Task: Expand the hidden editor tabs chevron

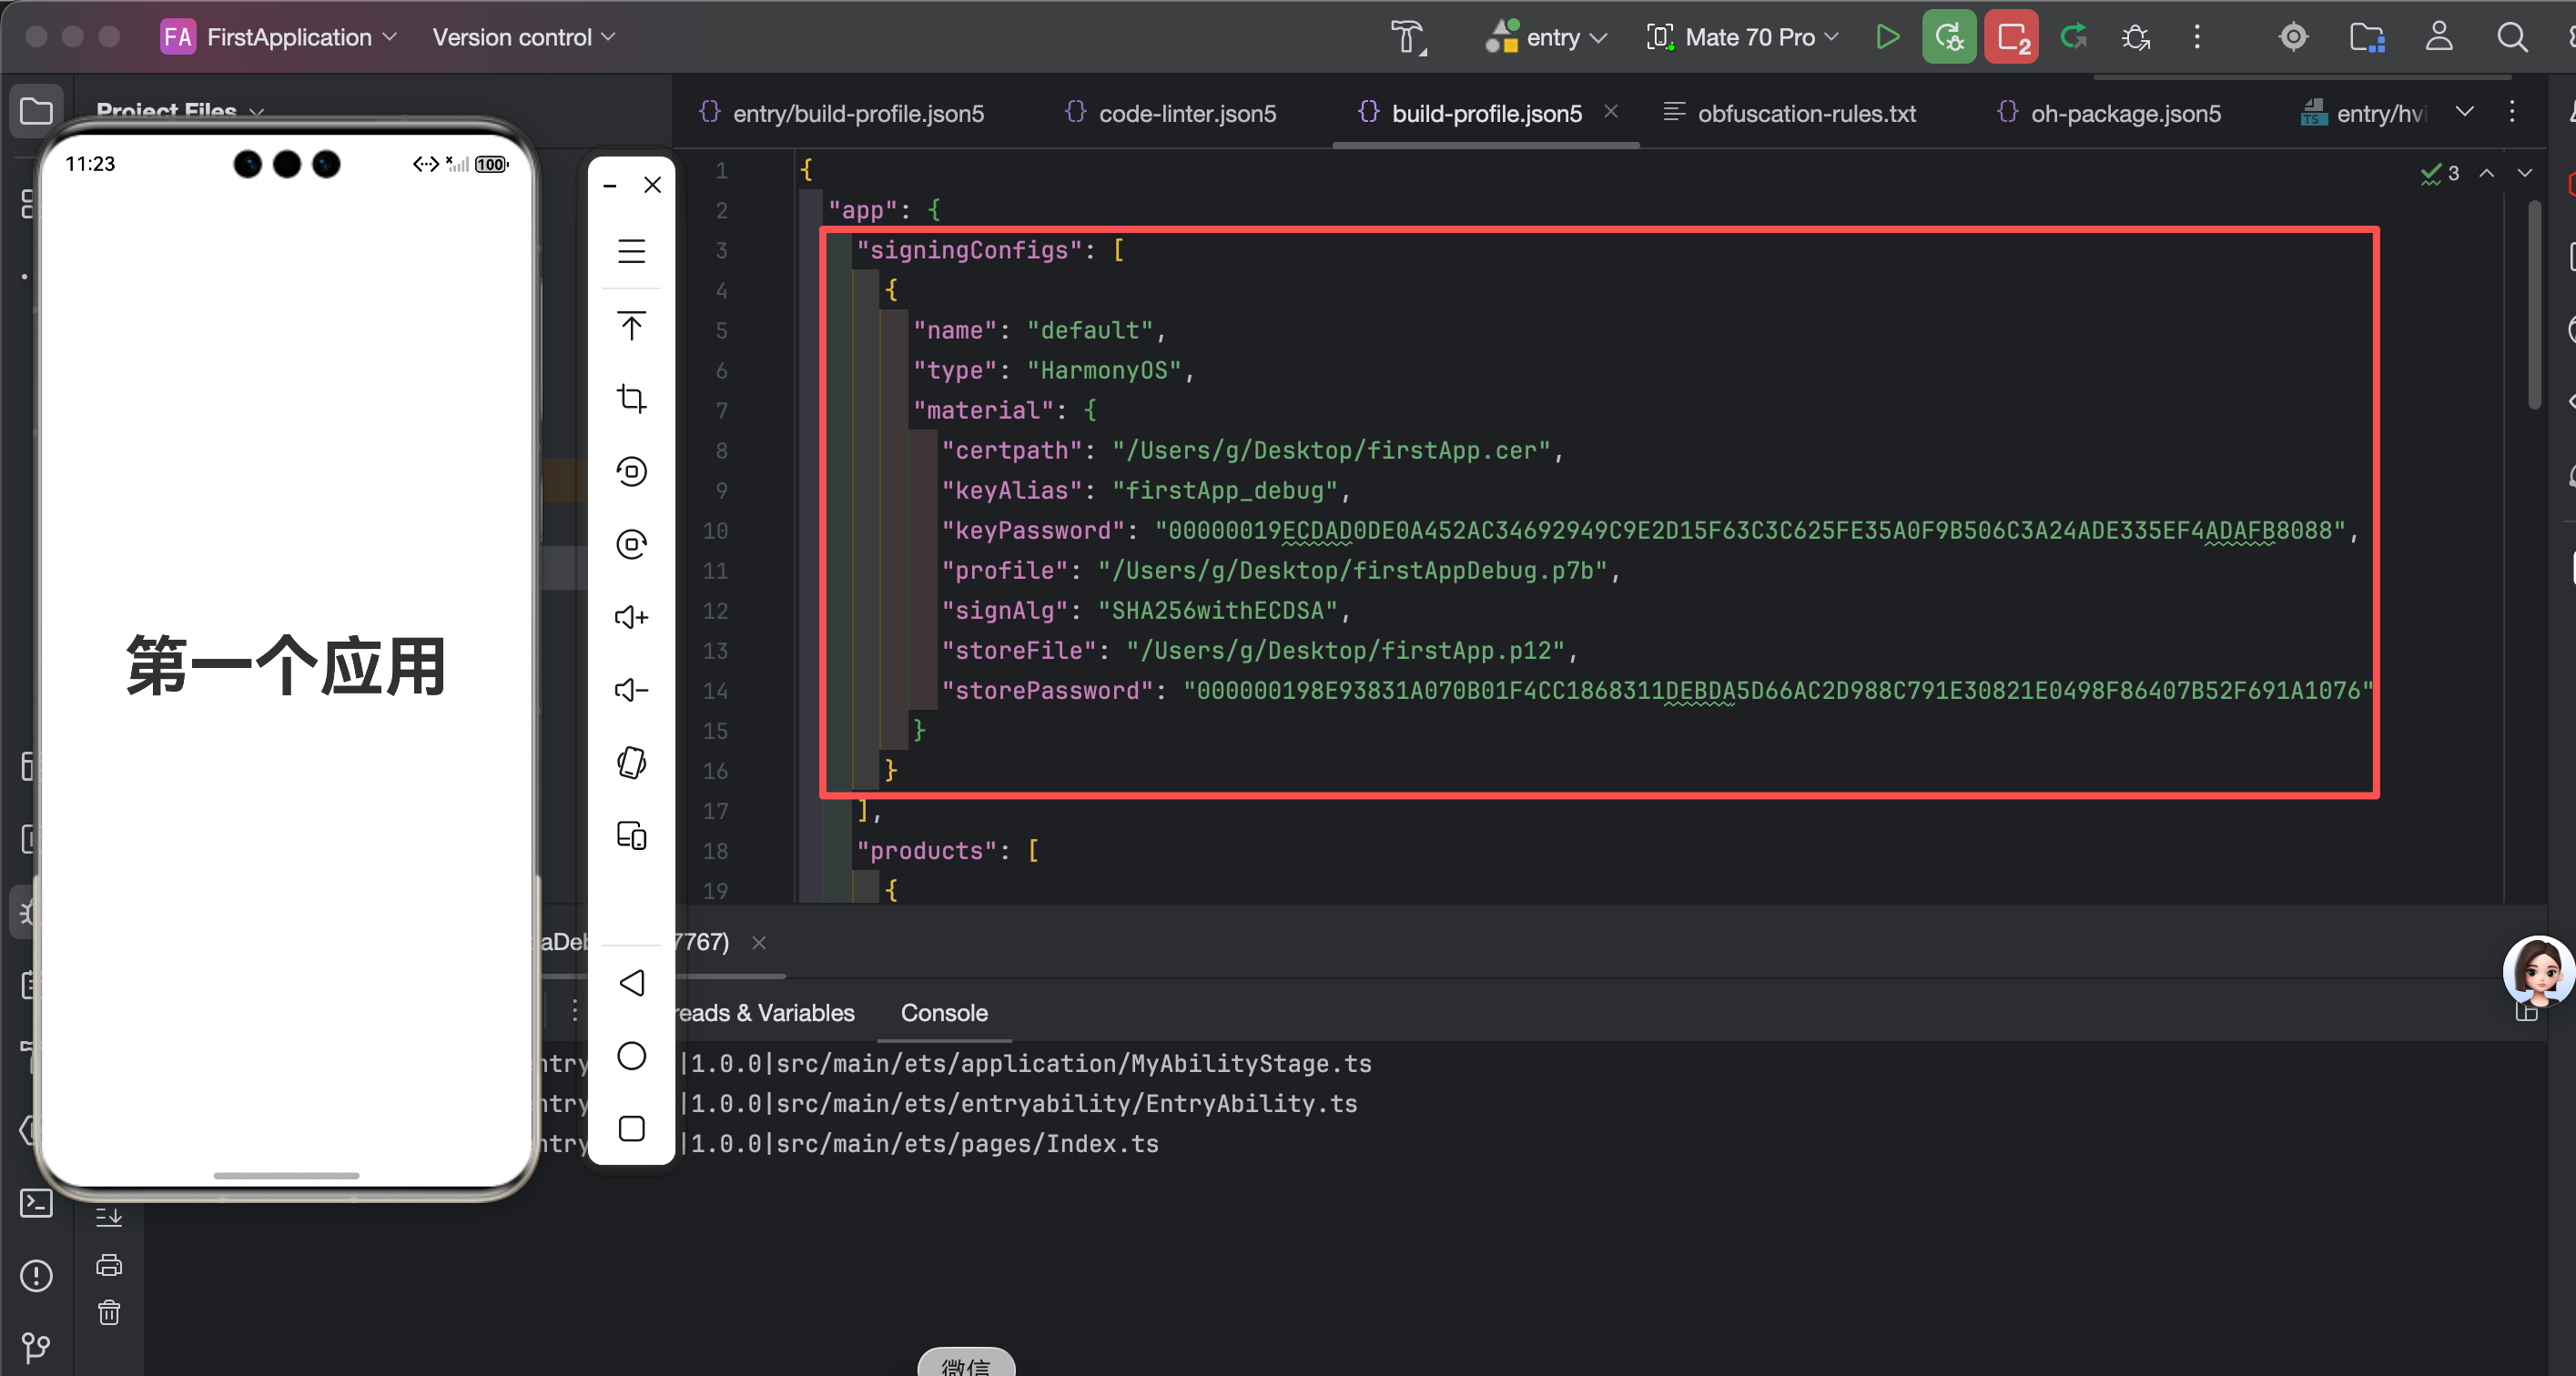Action: 2464,112
